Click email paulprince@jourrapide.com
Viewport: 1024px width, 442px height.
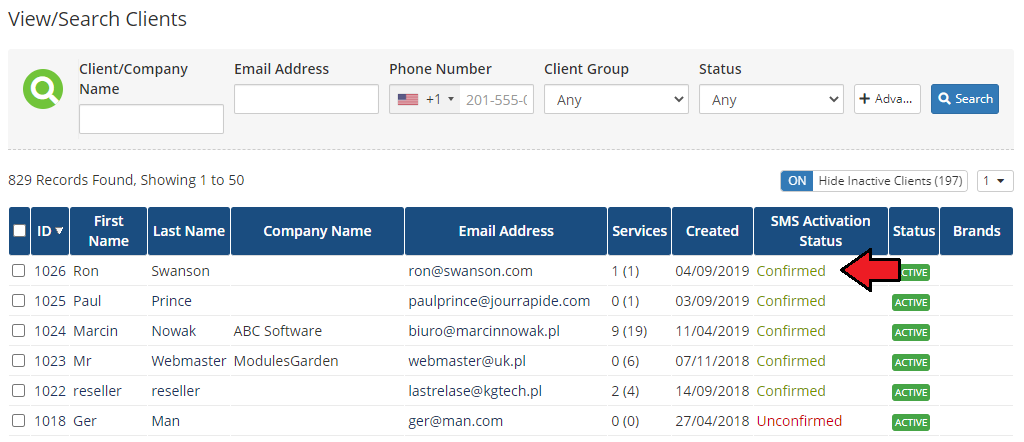[x=499, y=301]
